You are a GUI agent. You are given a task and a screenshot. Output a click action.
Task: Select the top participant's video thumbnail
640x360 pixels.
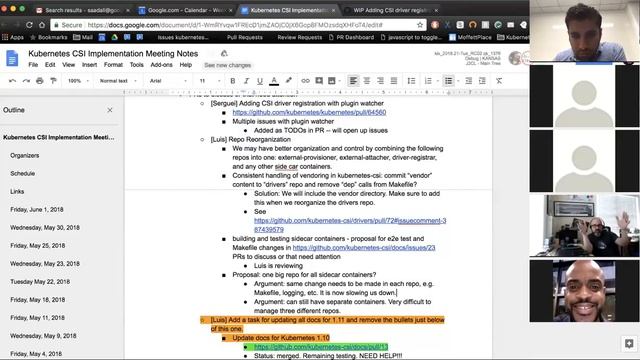tap(584, 31)
